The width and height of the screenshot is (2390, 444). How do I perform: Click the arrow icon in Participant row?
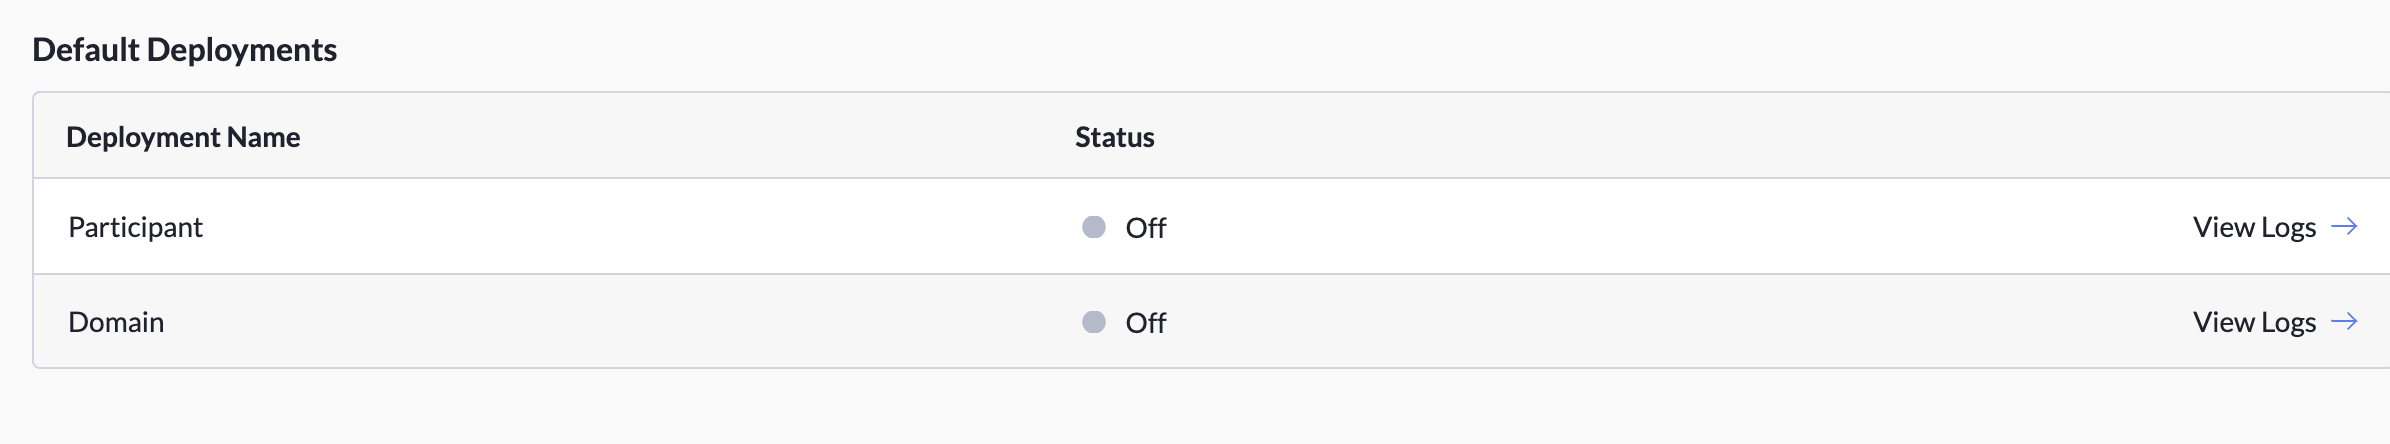click(2344, 227)
